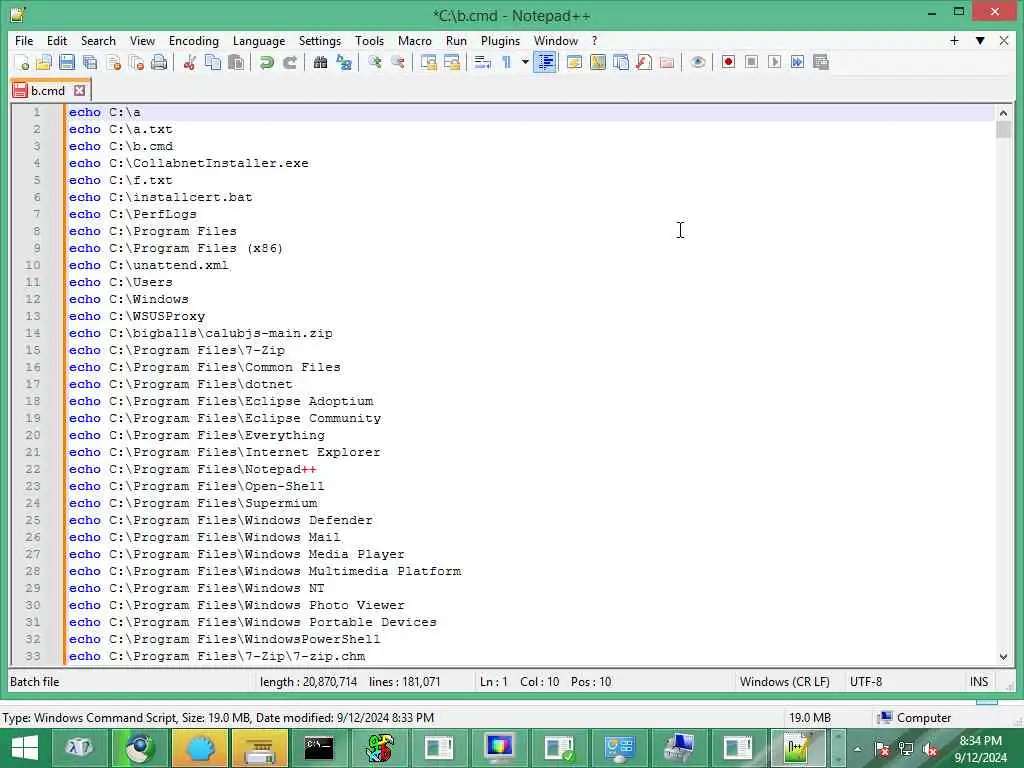This screenshot has width=1024, height=768.
Task: Click Windows (CR LF) line-ending selector
Action: (784, 682)
